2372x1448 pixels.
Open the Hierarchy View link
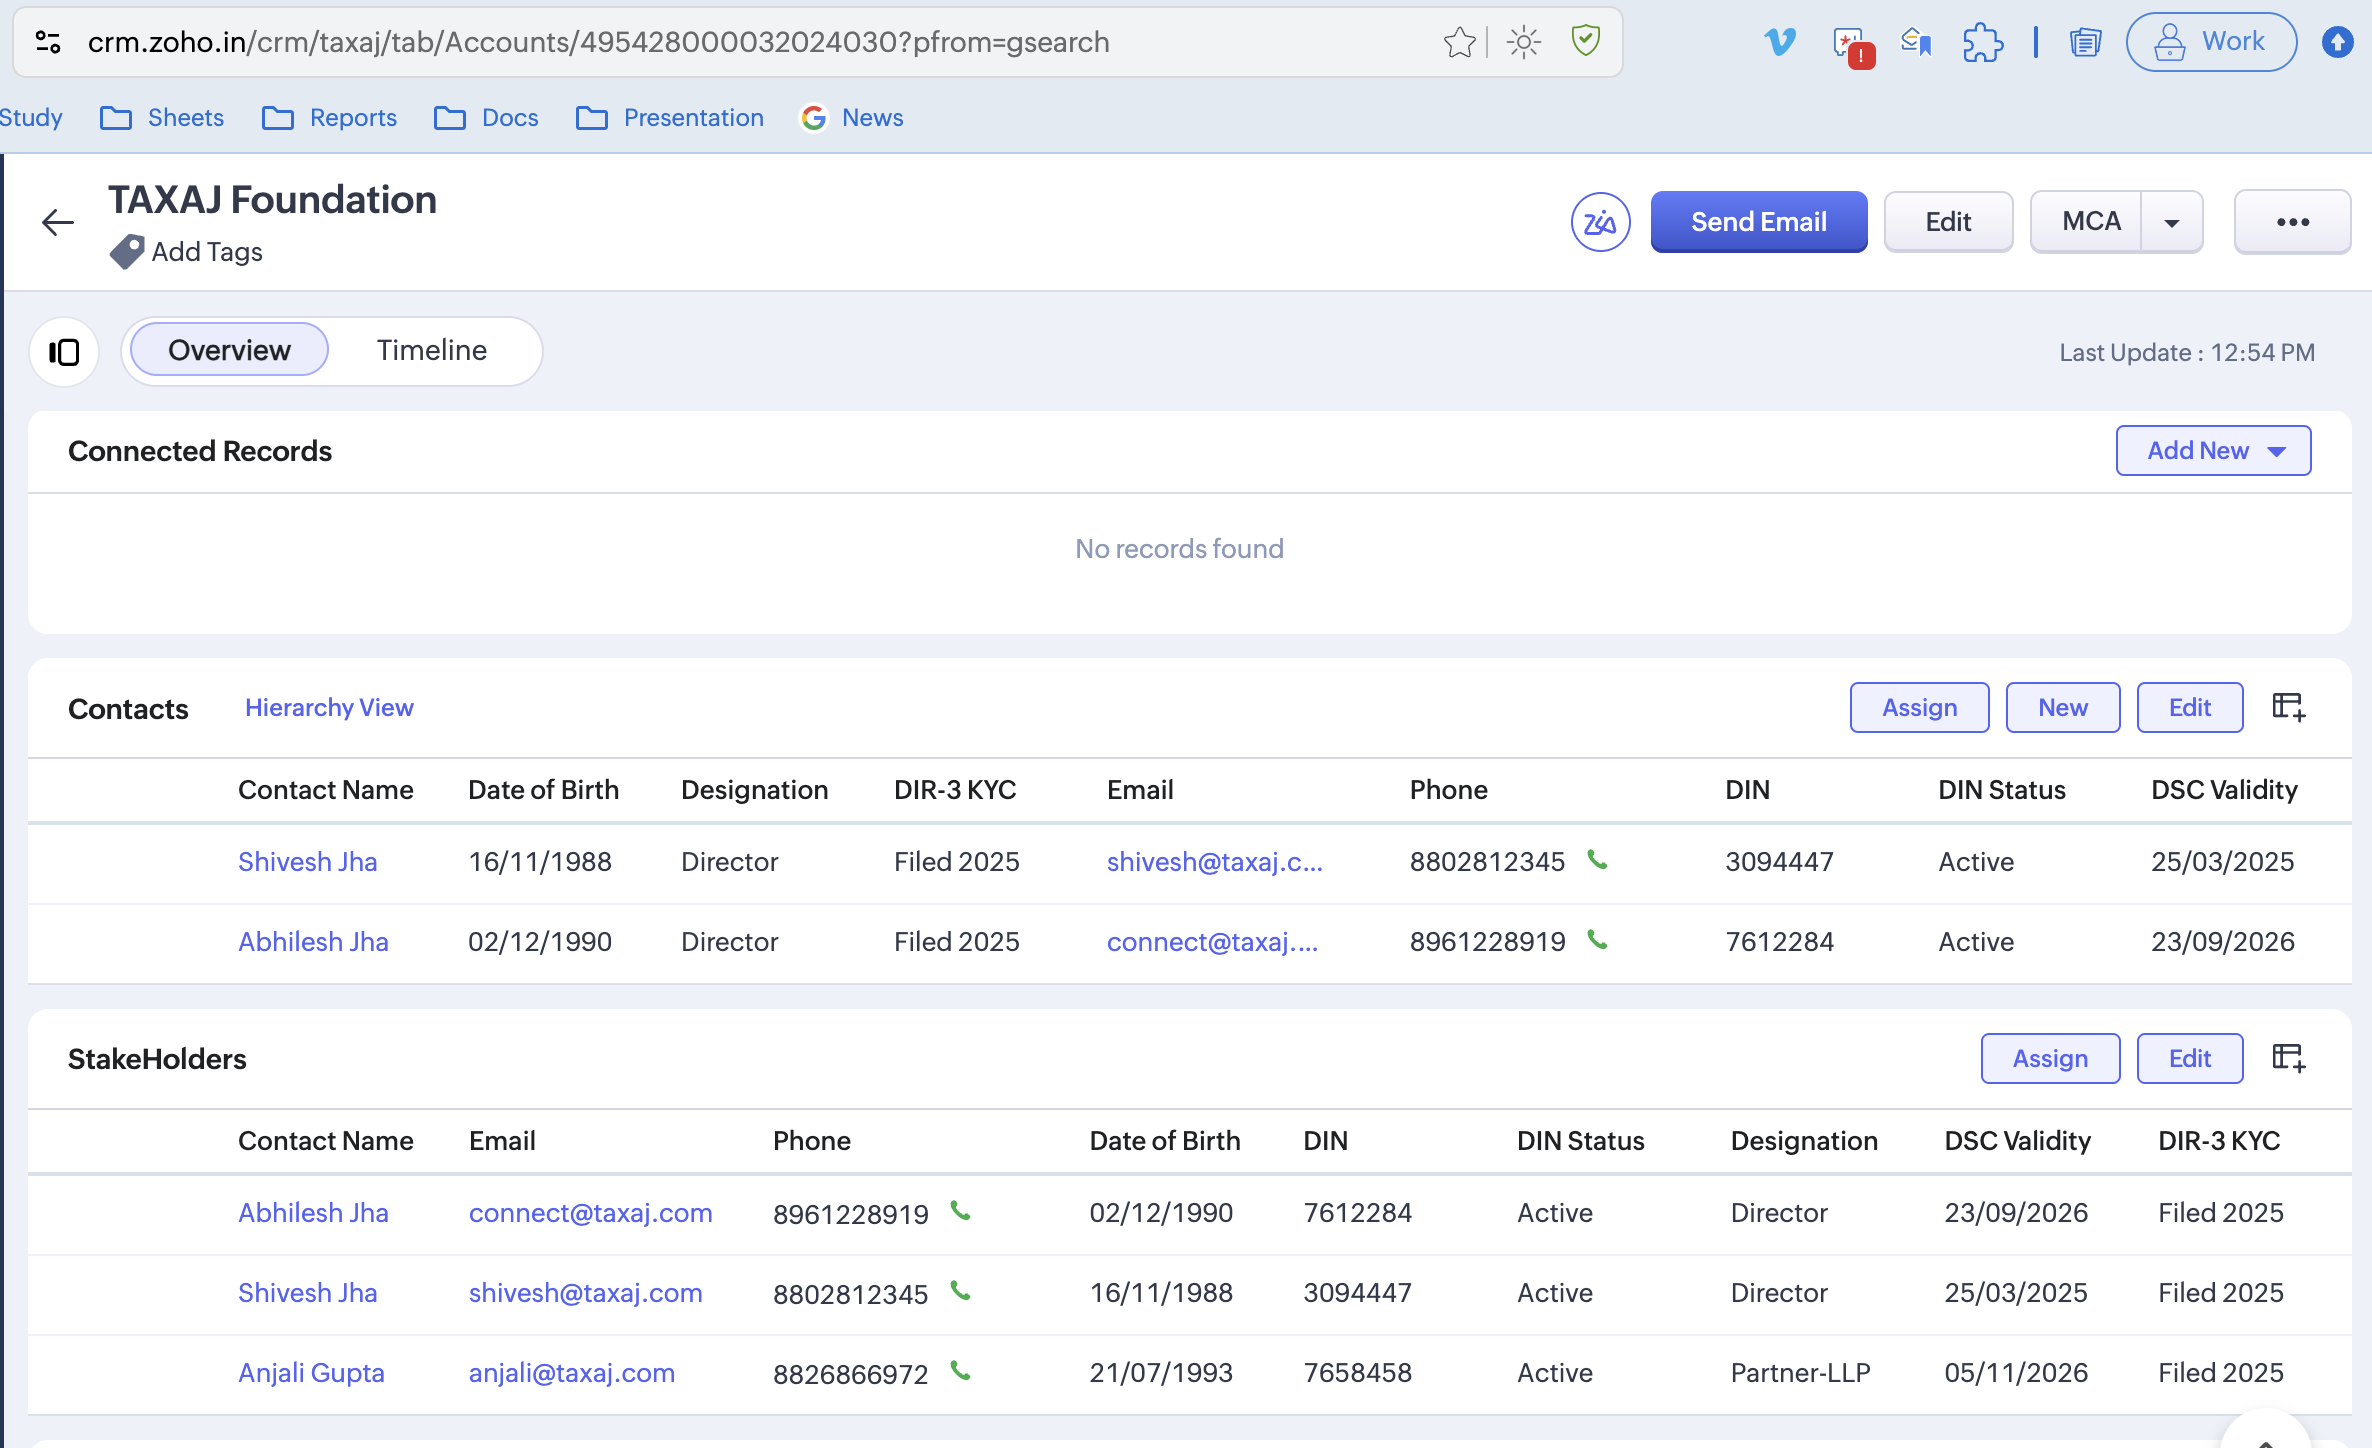pyautogui.click(x=329, y=707)
